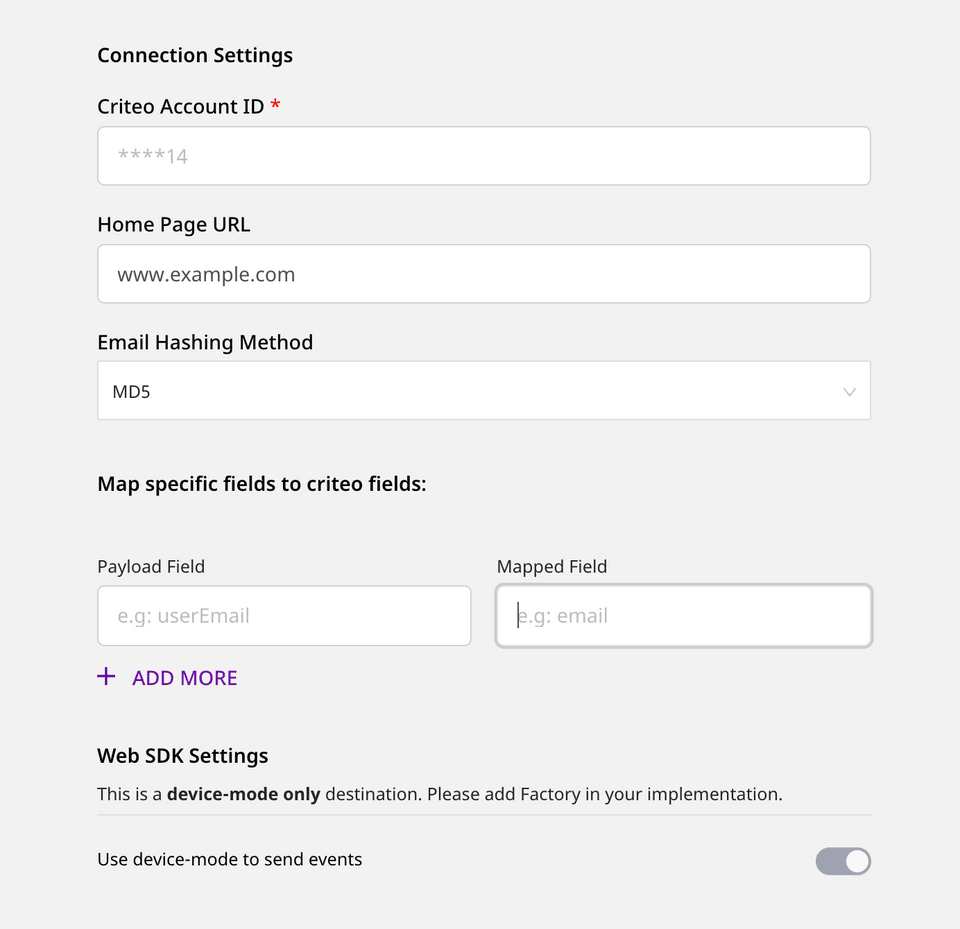The height and width of the screenshot is (929, 960).
Task: Click the Email Hashing Method label
Action: (x=205, y=342)
